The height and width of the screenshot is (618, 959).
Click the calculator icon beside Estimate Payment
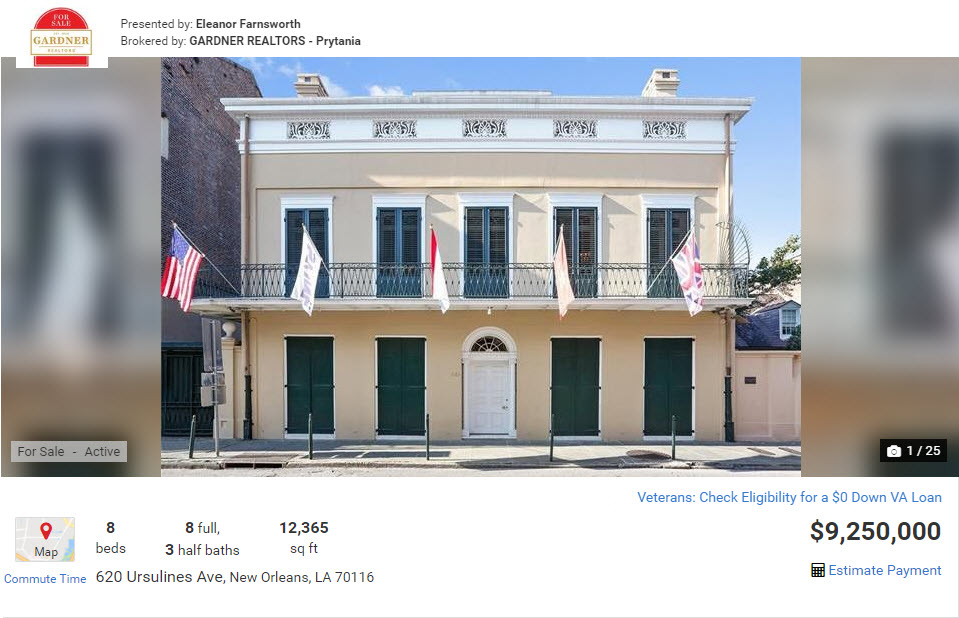click(818, 570)
